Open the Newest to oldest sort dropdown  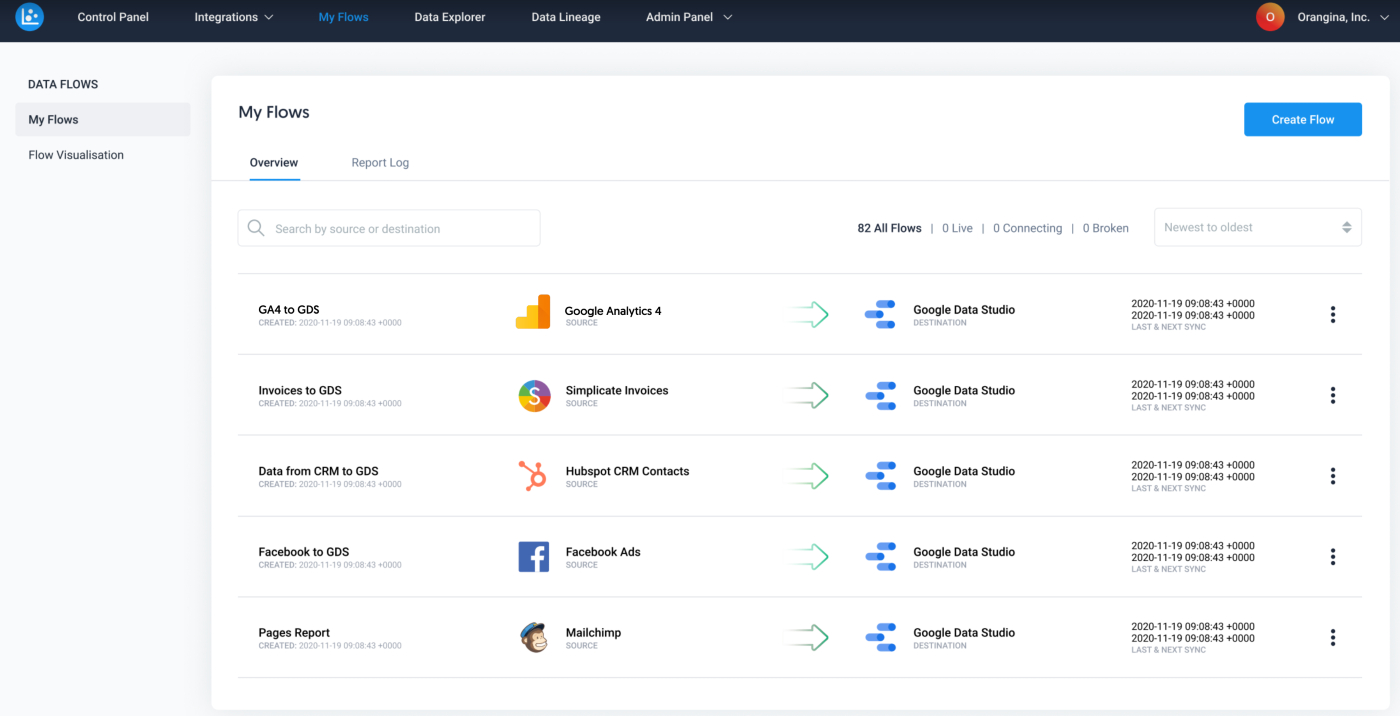1257,228
